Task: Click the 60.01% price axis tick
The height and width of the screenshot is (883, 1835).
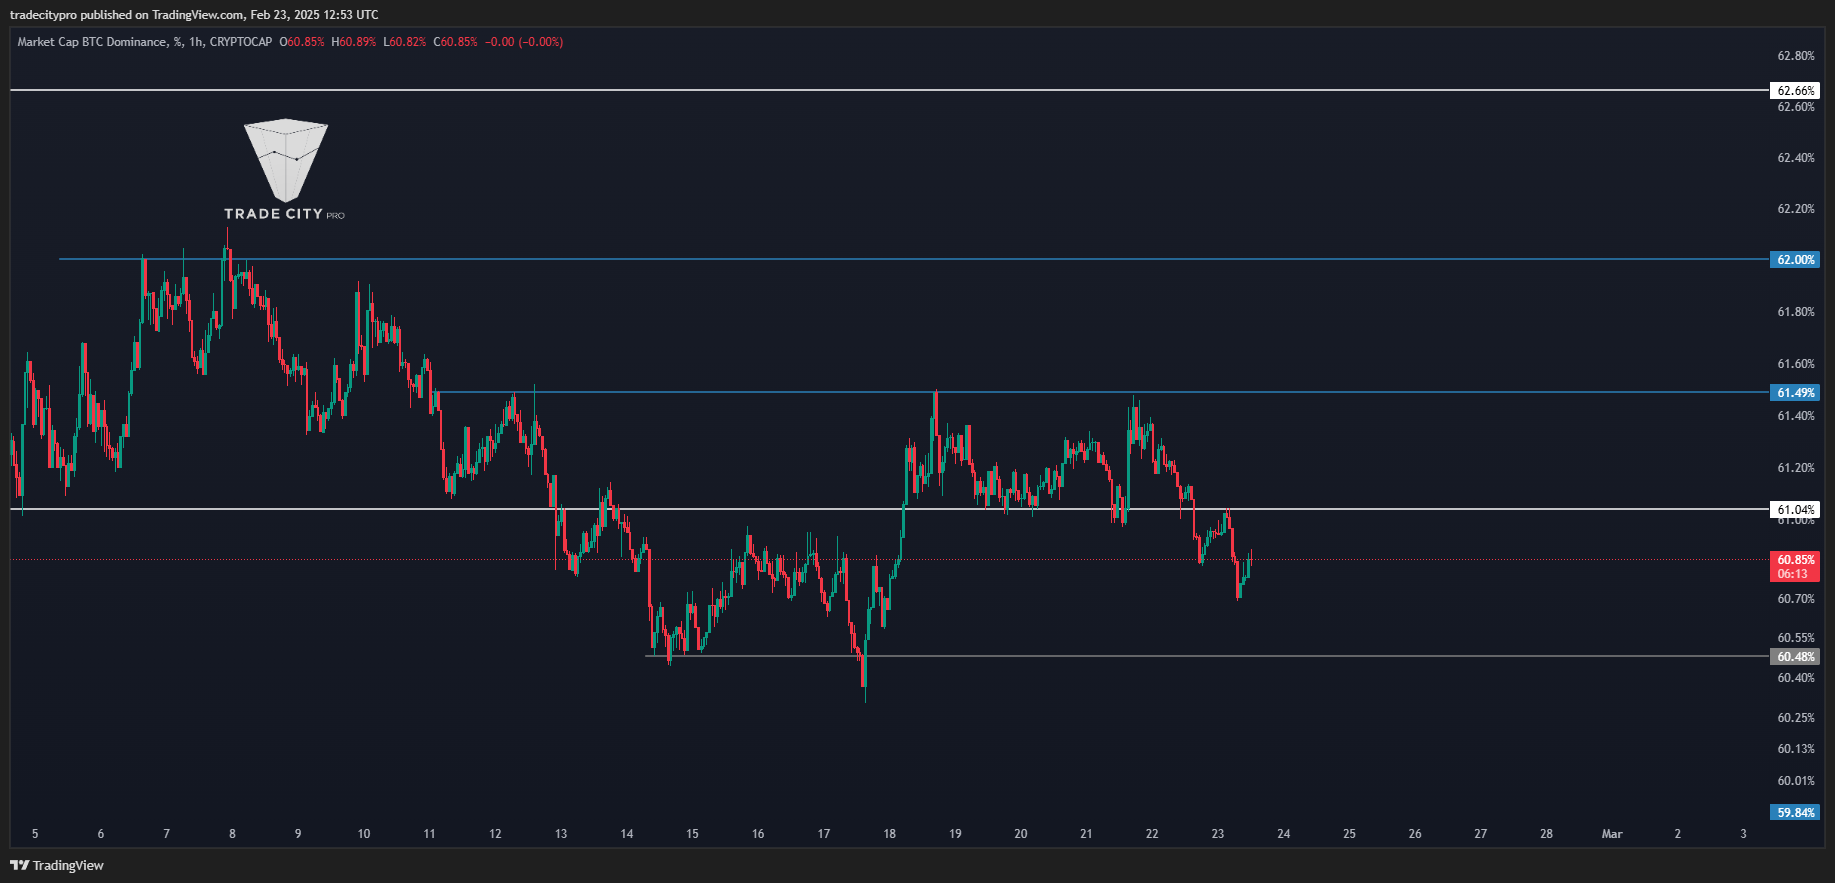Action: [1796, 781]
